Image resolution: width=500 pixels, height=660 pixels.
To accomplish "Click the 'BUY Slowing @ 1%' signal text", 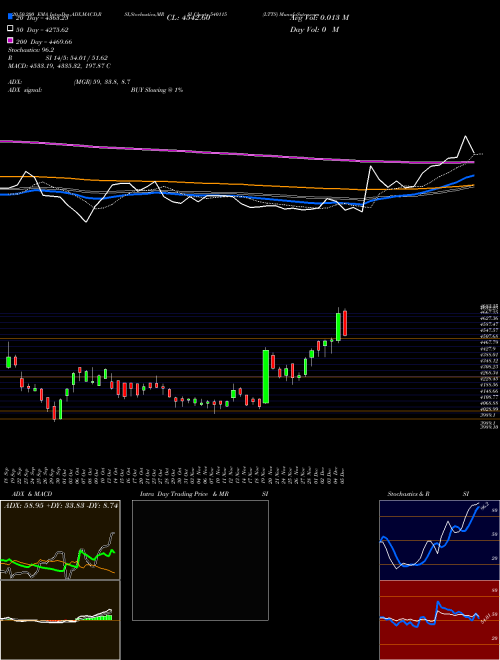I will (x=157, y=90).
